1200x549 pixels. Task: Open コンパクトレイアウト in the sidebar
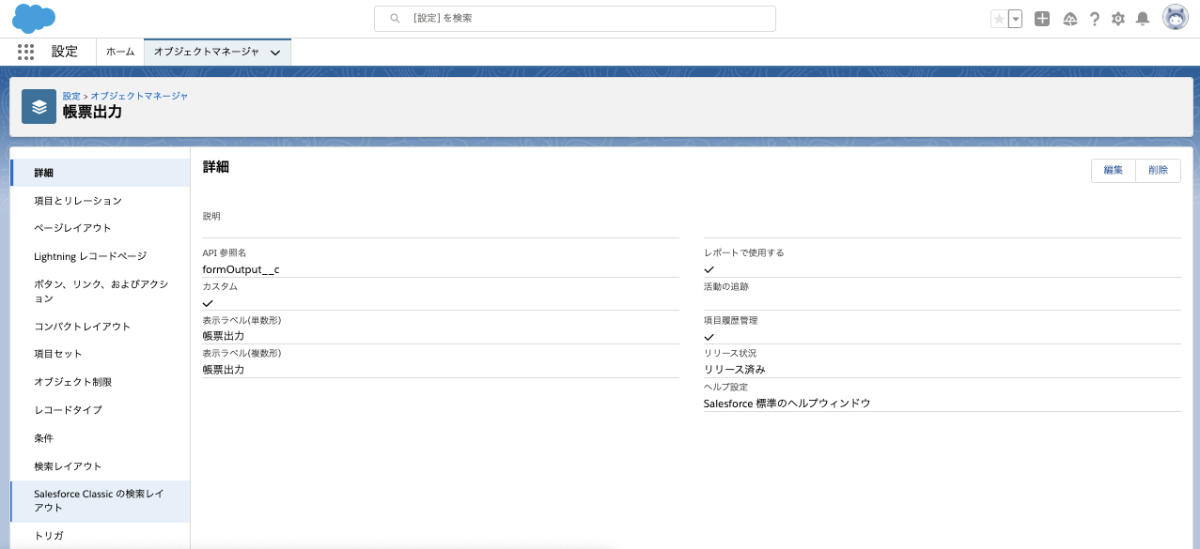[x=100, y=326]
